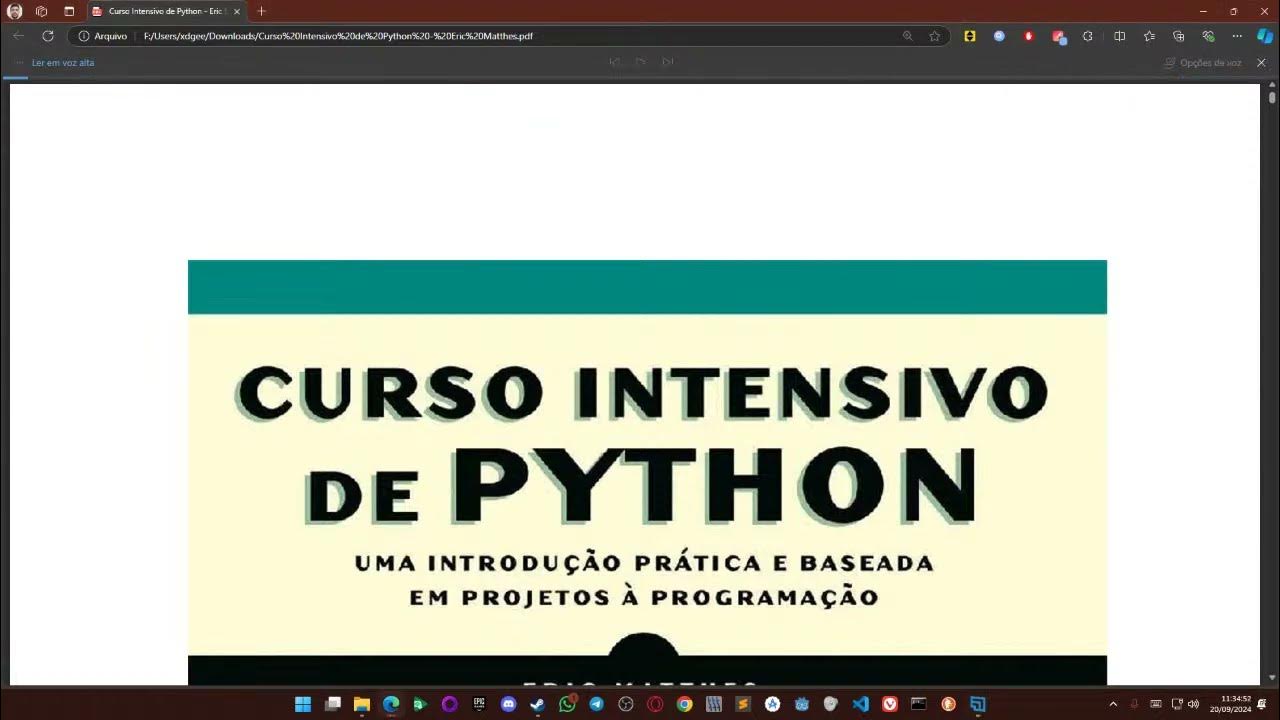Viewport: 1280px width, 720px height.
Task: Click the scrollbar down arrow
Action: pos(1272,679)
